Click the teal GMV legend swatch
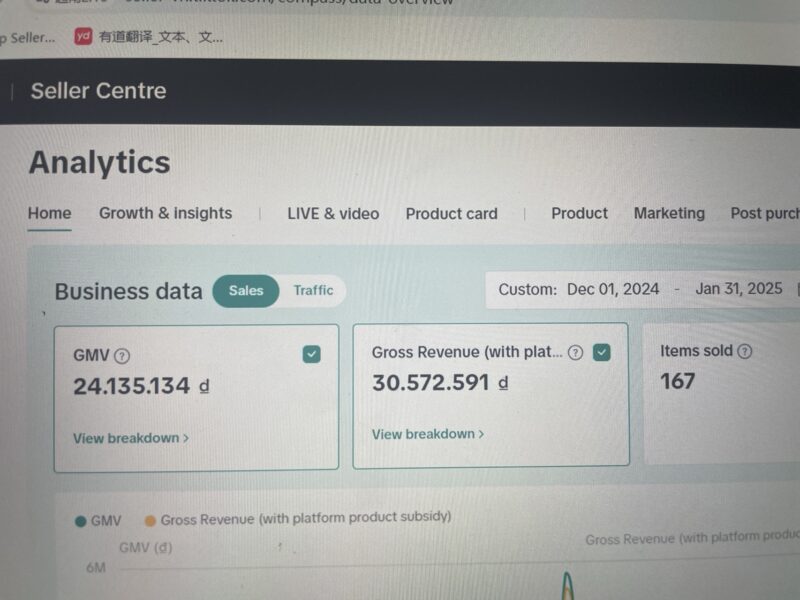Image resolution: width=800 pixels, height=600 pixels. (80, 521)
